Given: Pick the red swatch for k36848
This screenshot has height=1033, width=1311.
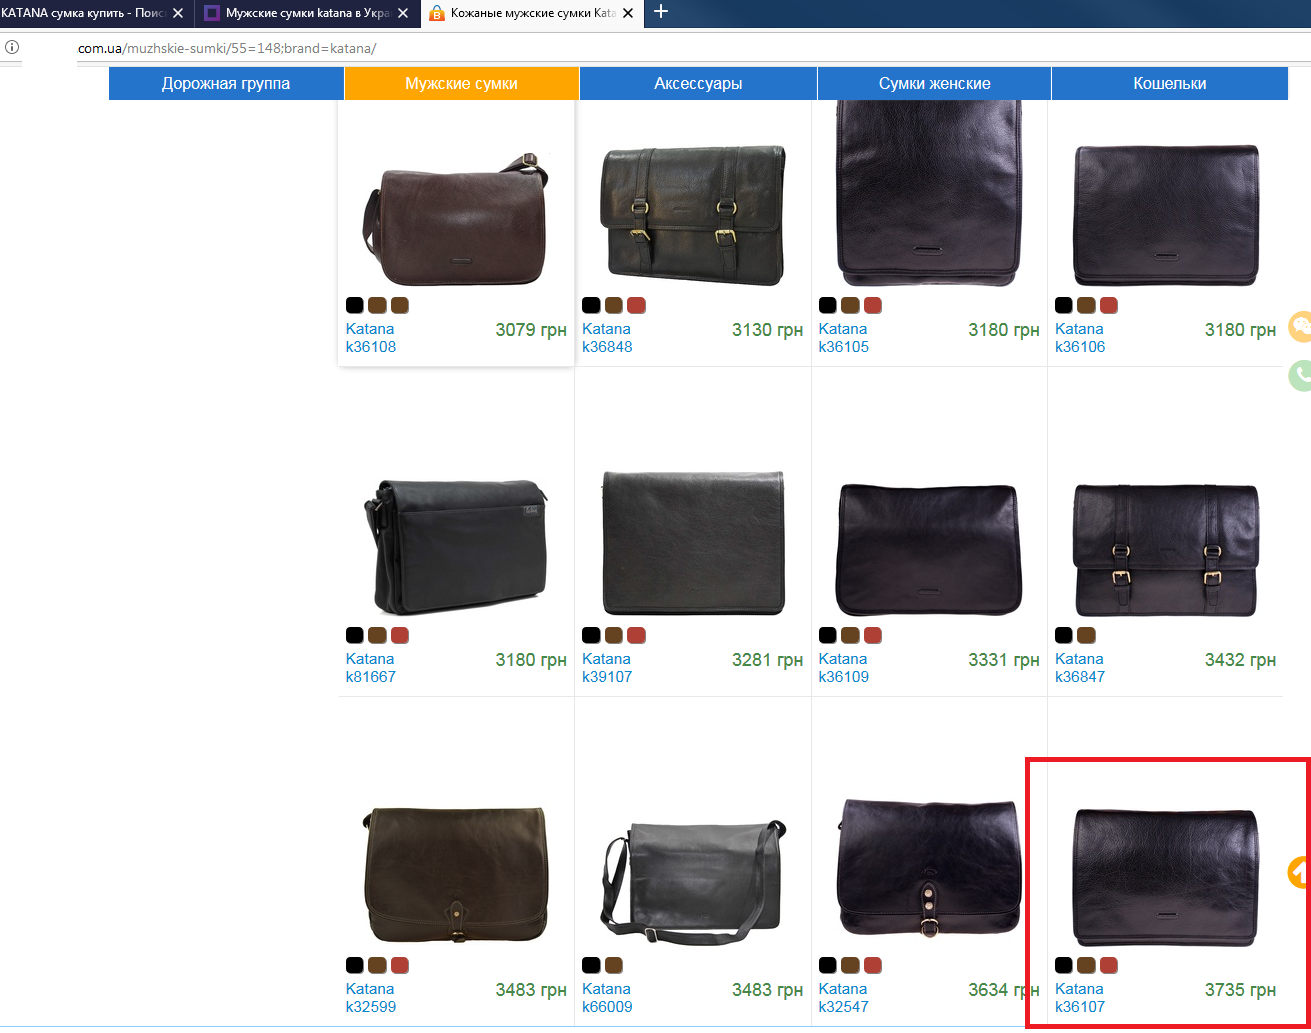Looking at the screenshot, I should (636, 305).
